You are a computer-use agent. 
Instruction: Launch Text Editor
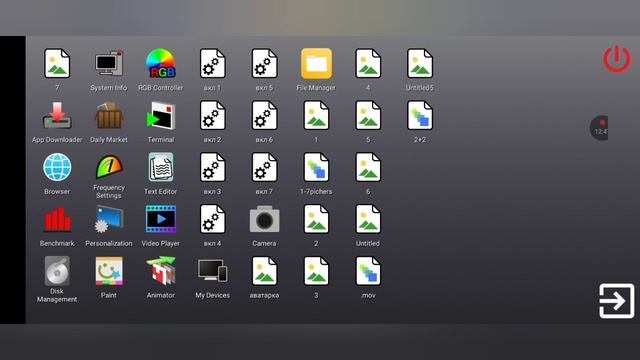click(161, 167)
